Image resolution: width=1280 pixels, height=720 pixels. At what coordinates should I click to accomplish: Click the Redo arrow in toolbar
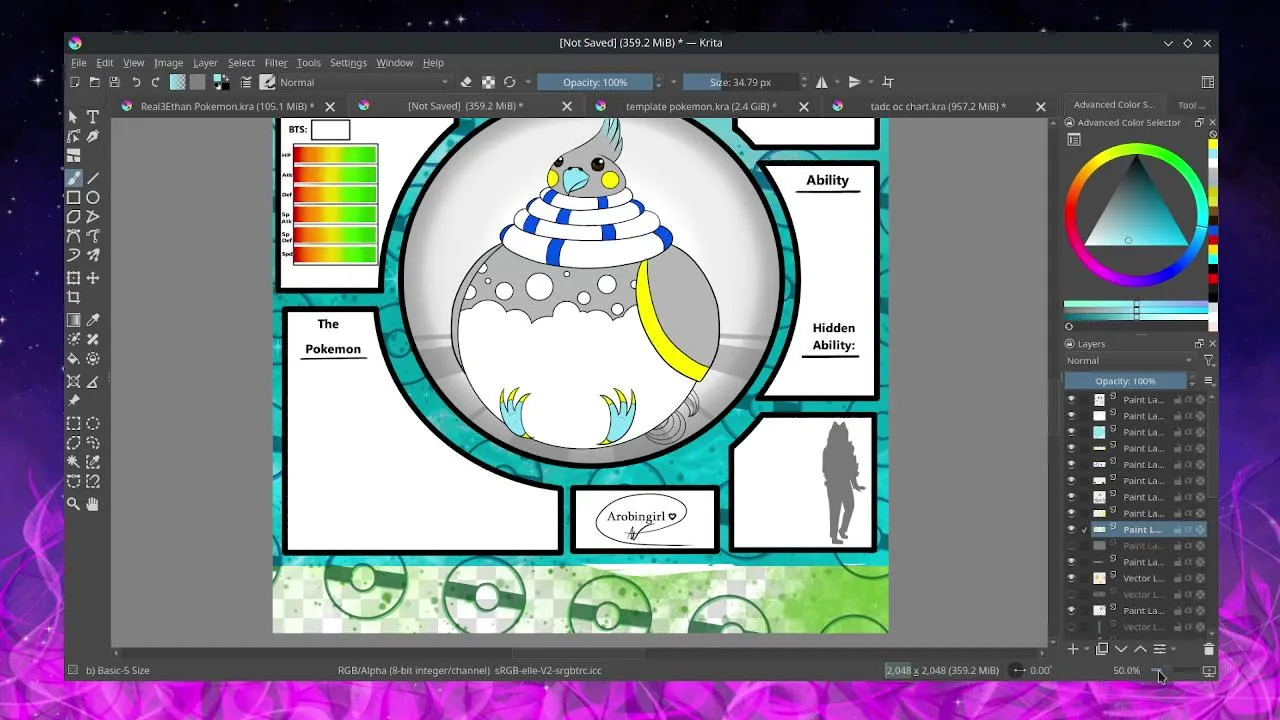point(156,82)
